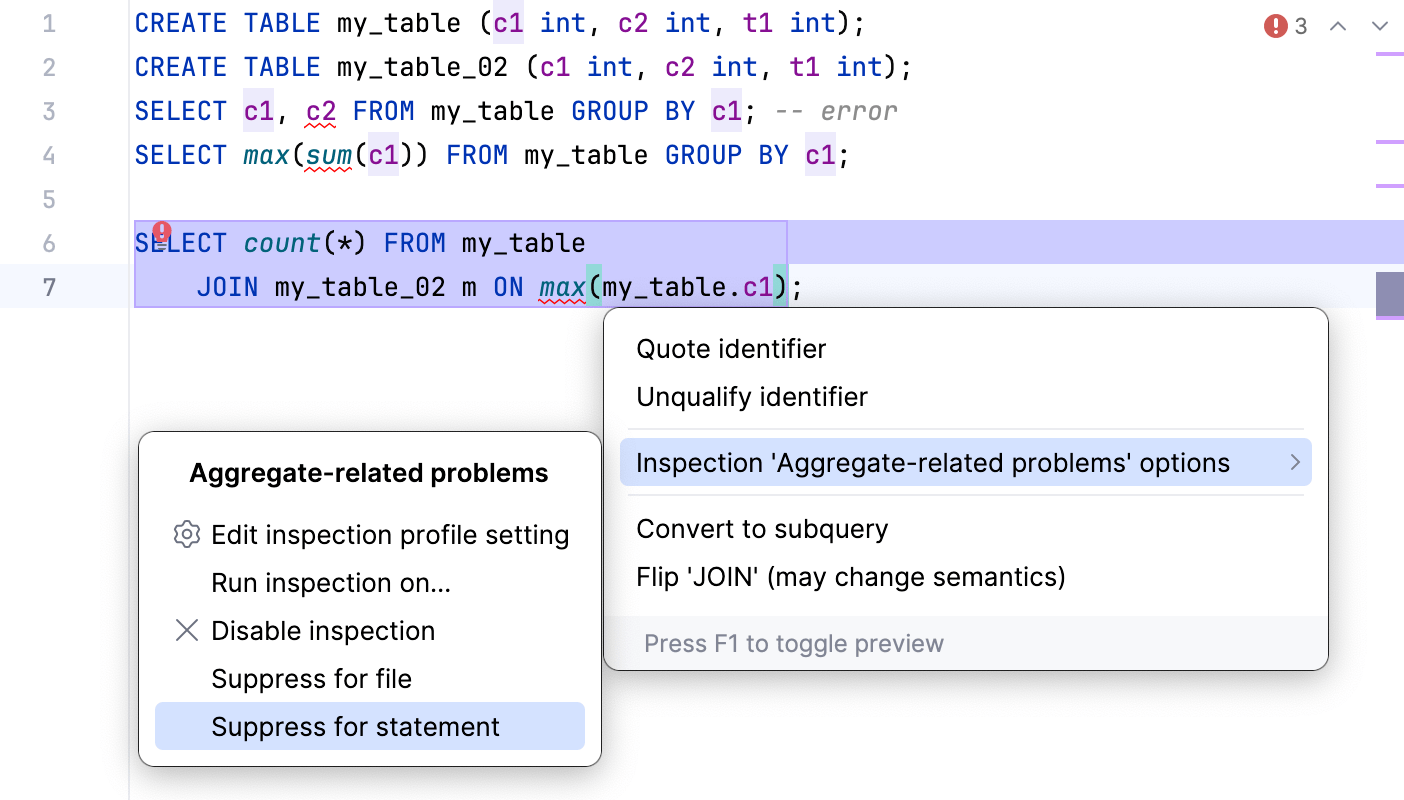Navigate to previous problem with up arrow
The image size is (1404, 800).
(1338, 26)
